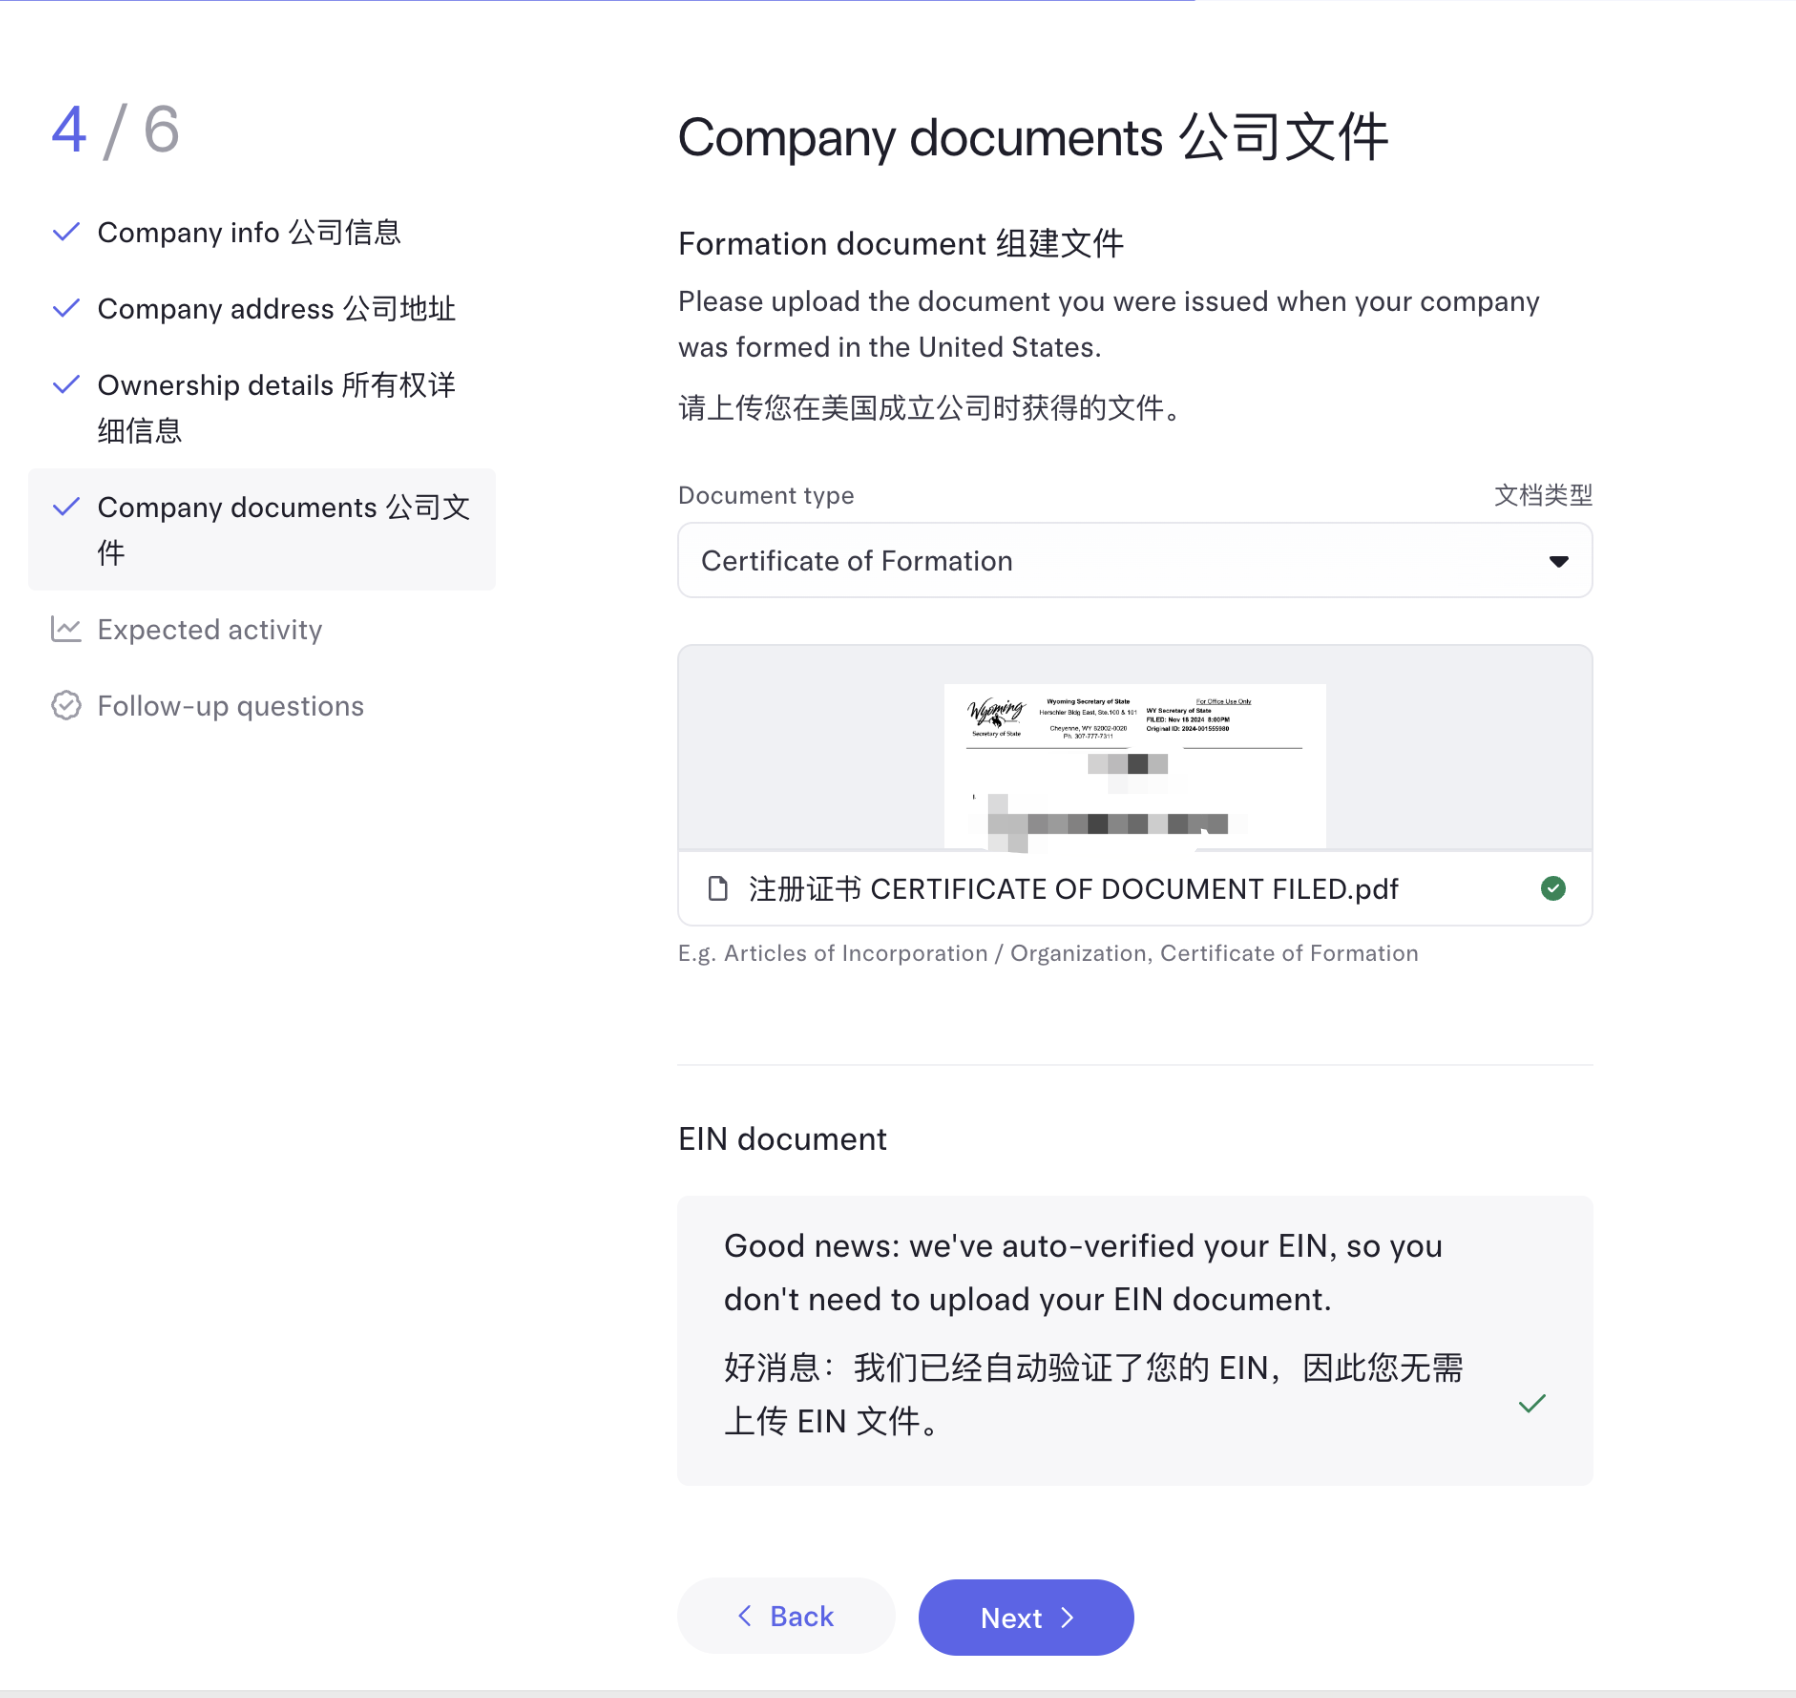Click the Document type dropdown arrow
Screen dimensions: 1796x1698
1558,561
